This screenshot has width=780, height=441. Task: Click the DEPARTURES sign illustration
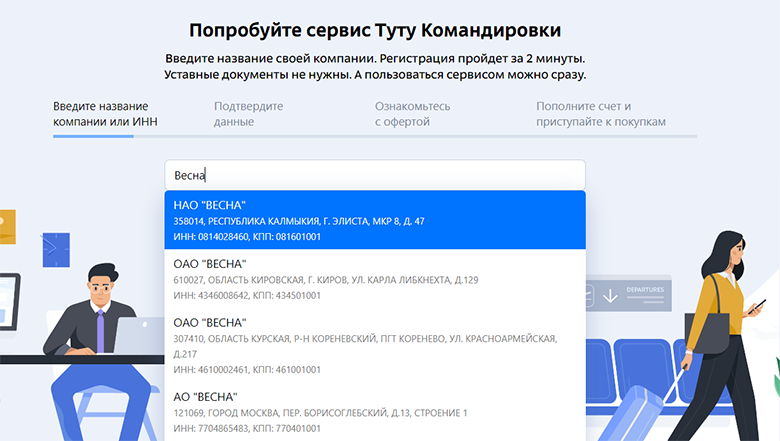click(x=629, y=293)
